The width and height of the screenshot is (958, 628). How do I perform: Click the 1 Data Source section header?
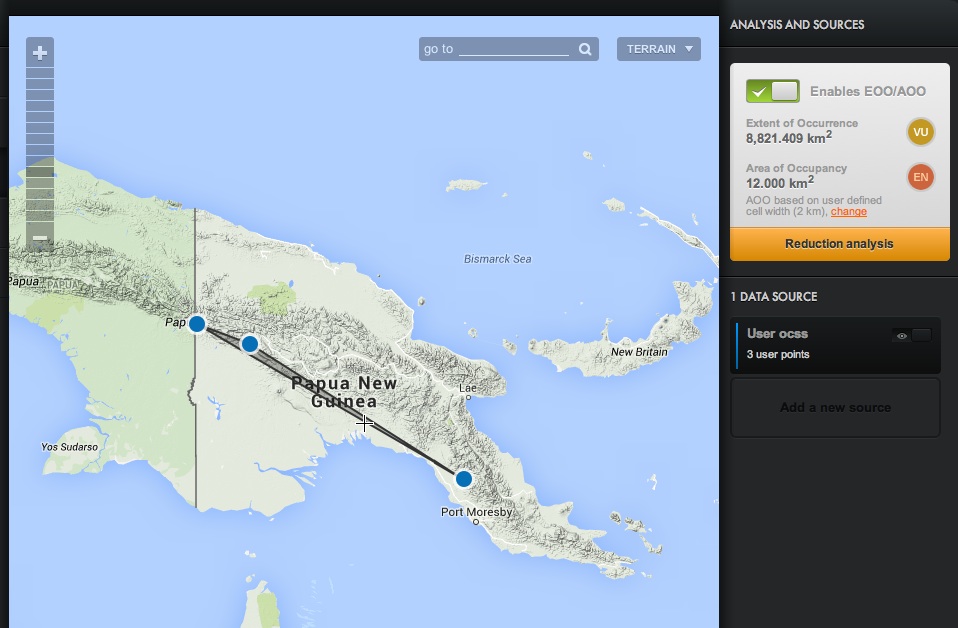(x=774, y=297)
